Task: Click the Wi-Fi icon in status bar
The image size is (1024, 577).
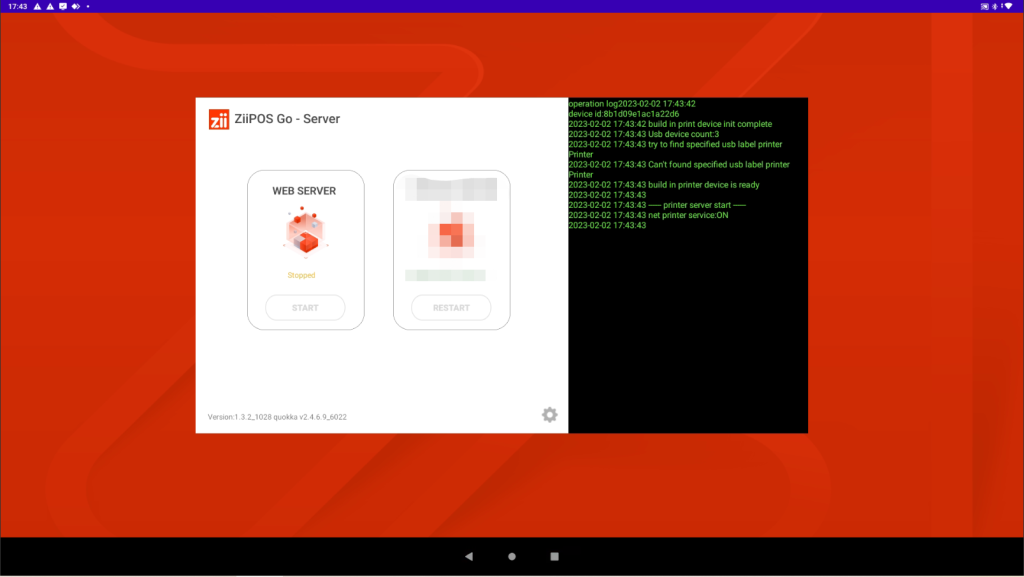Action: (1006, 6)
